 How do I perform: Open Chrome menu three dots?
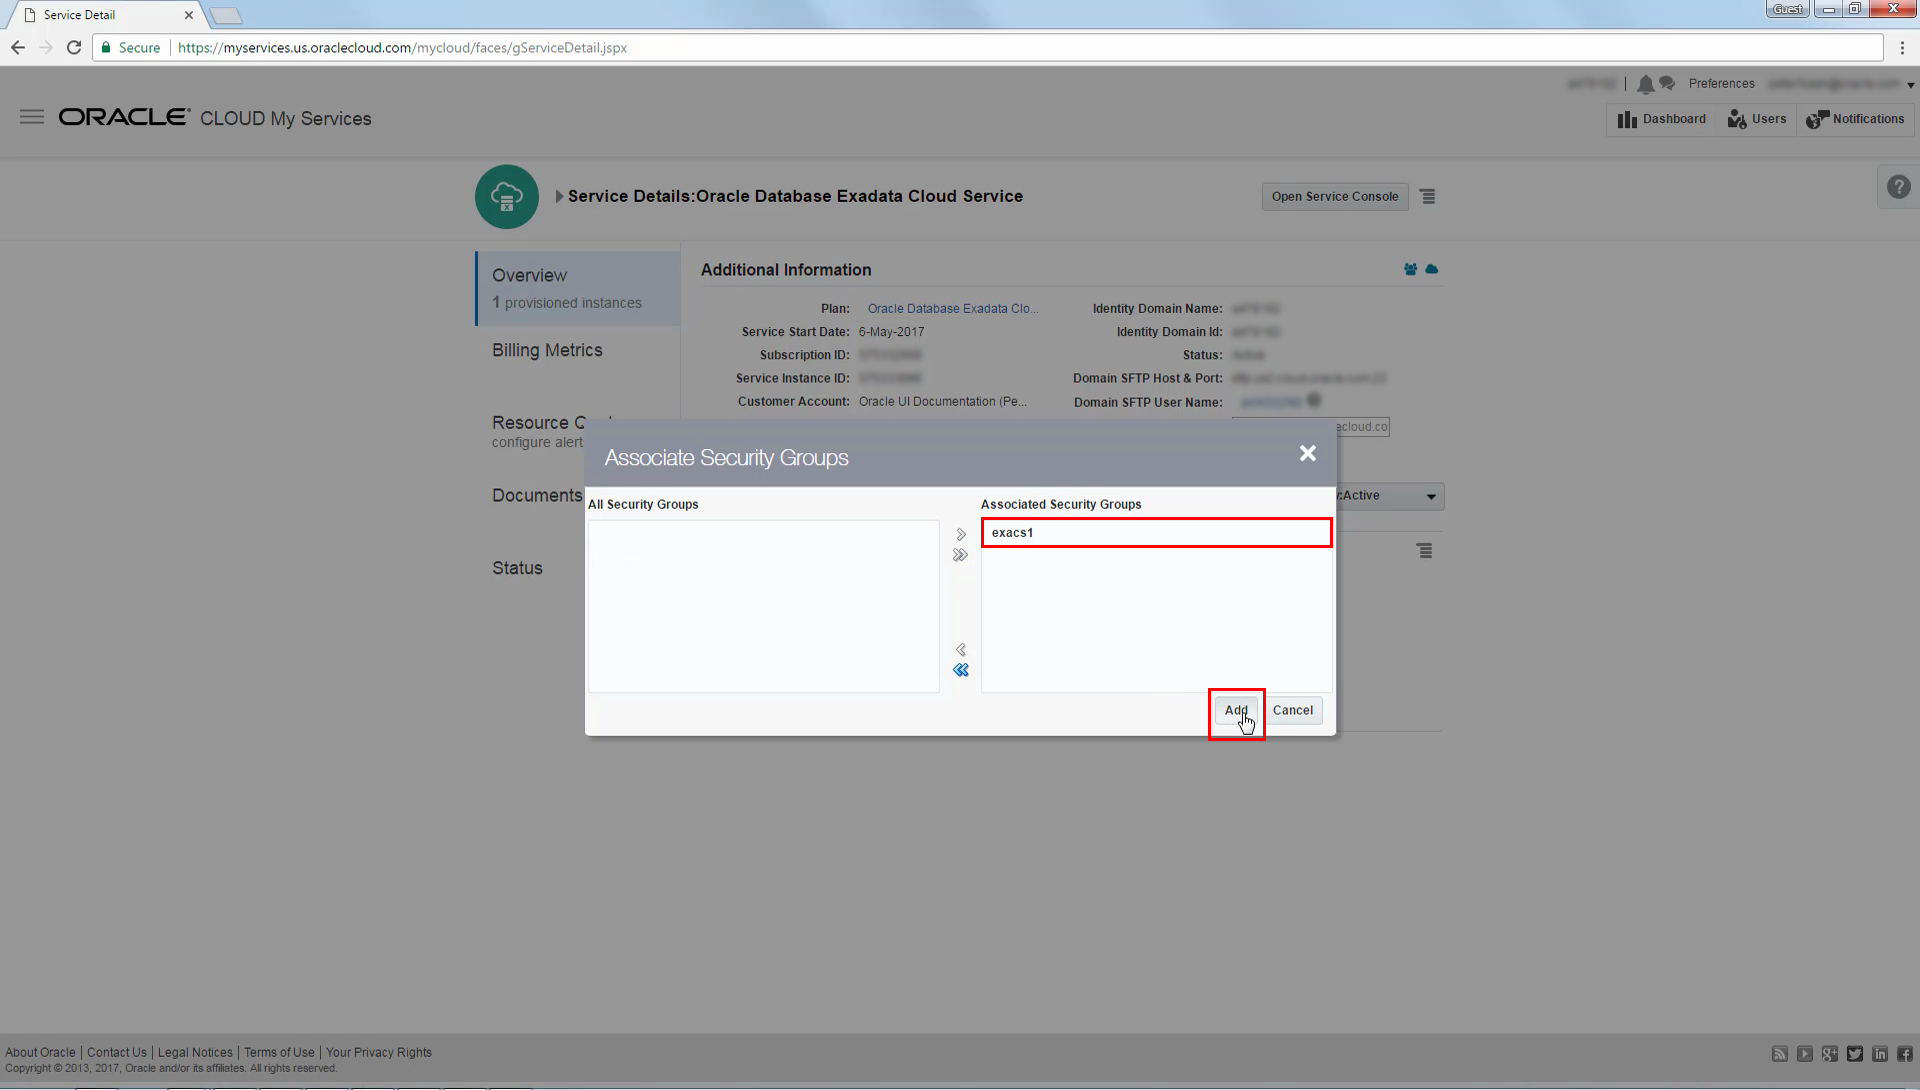tap(1902, 48)
